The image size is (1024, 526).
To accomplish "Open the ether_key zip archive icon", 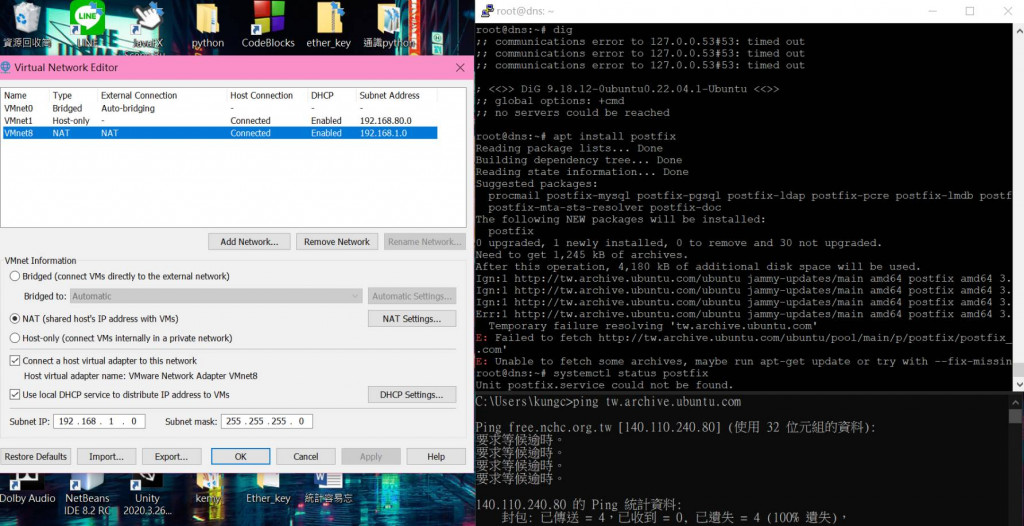I will point(328,25).
